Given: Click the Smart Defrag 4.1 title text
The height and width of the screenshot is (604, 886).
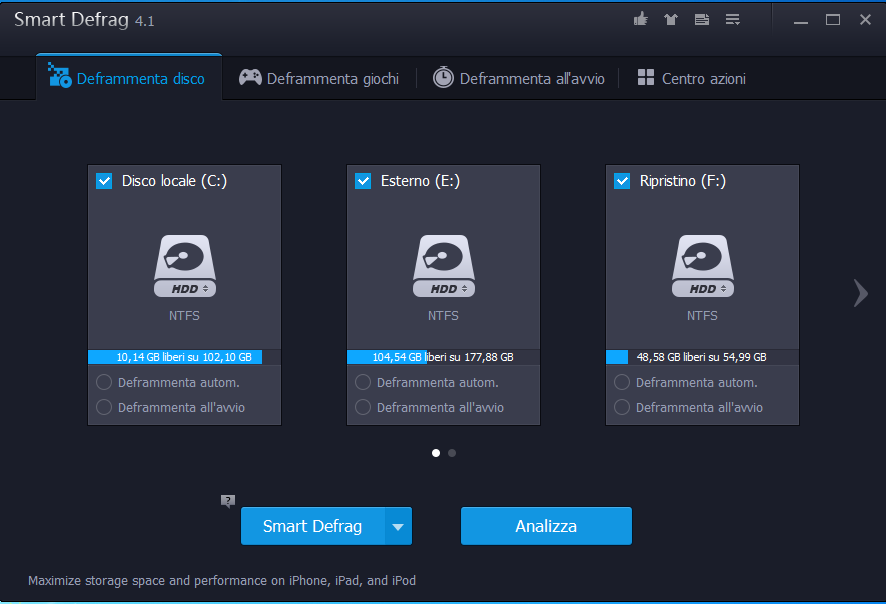Looking at the screenshot, I should tap(84, 20).
